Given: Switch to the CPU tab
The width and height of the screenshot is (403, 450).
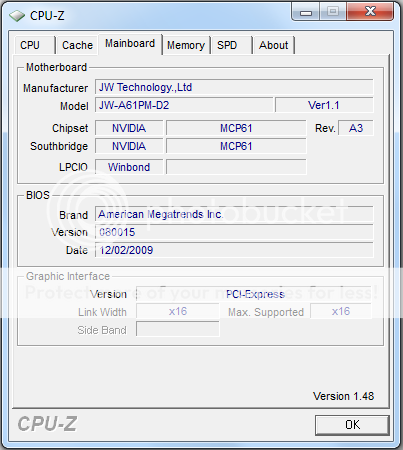Looking at the screenshot, I should (x=34, y=45).
